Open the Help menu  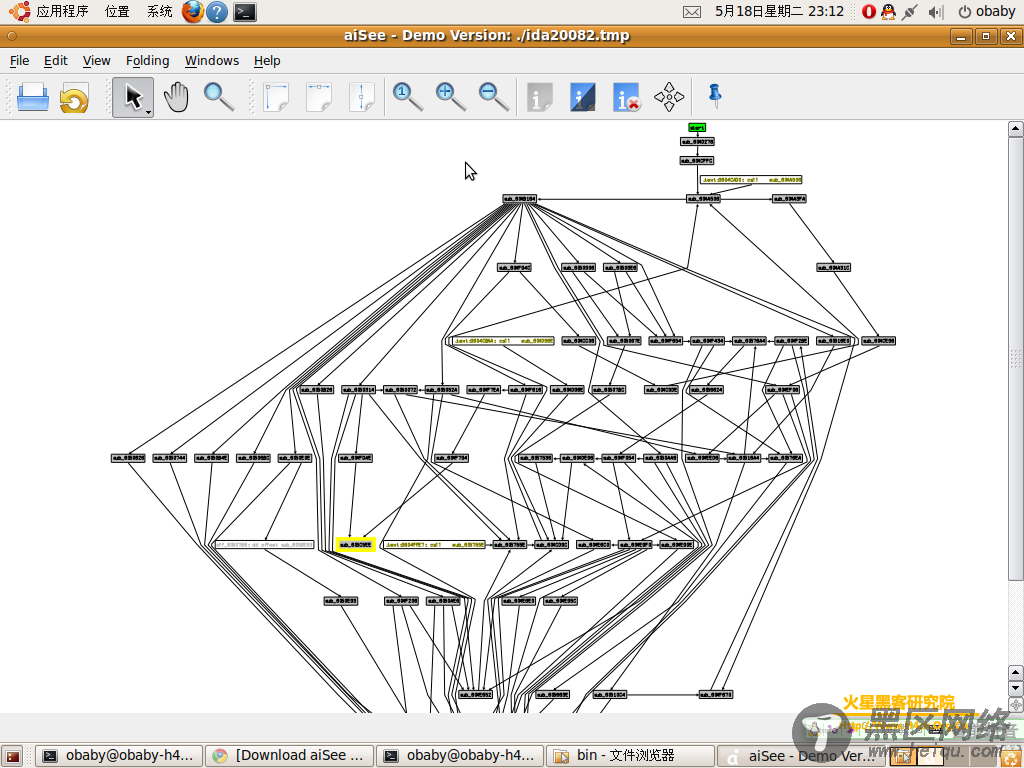point(267,61)
